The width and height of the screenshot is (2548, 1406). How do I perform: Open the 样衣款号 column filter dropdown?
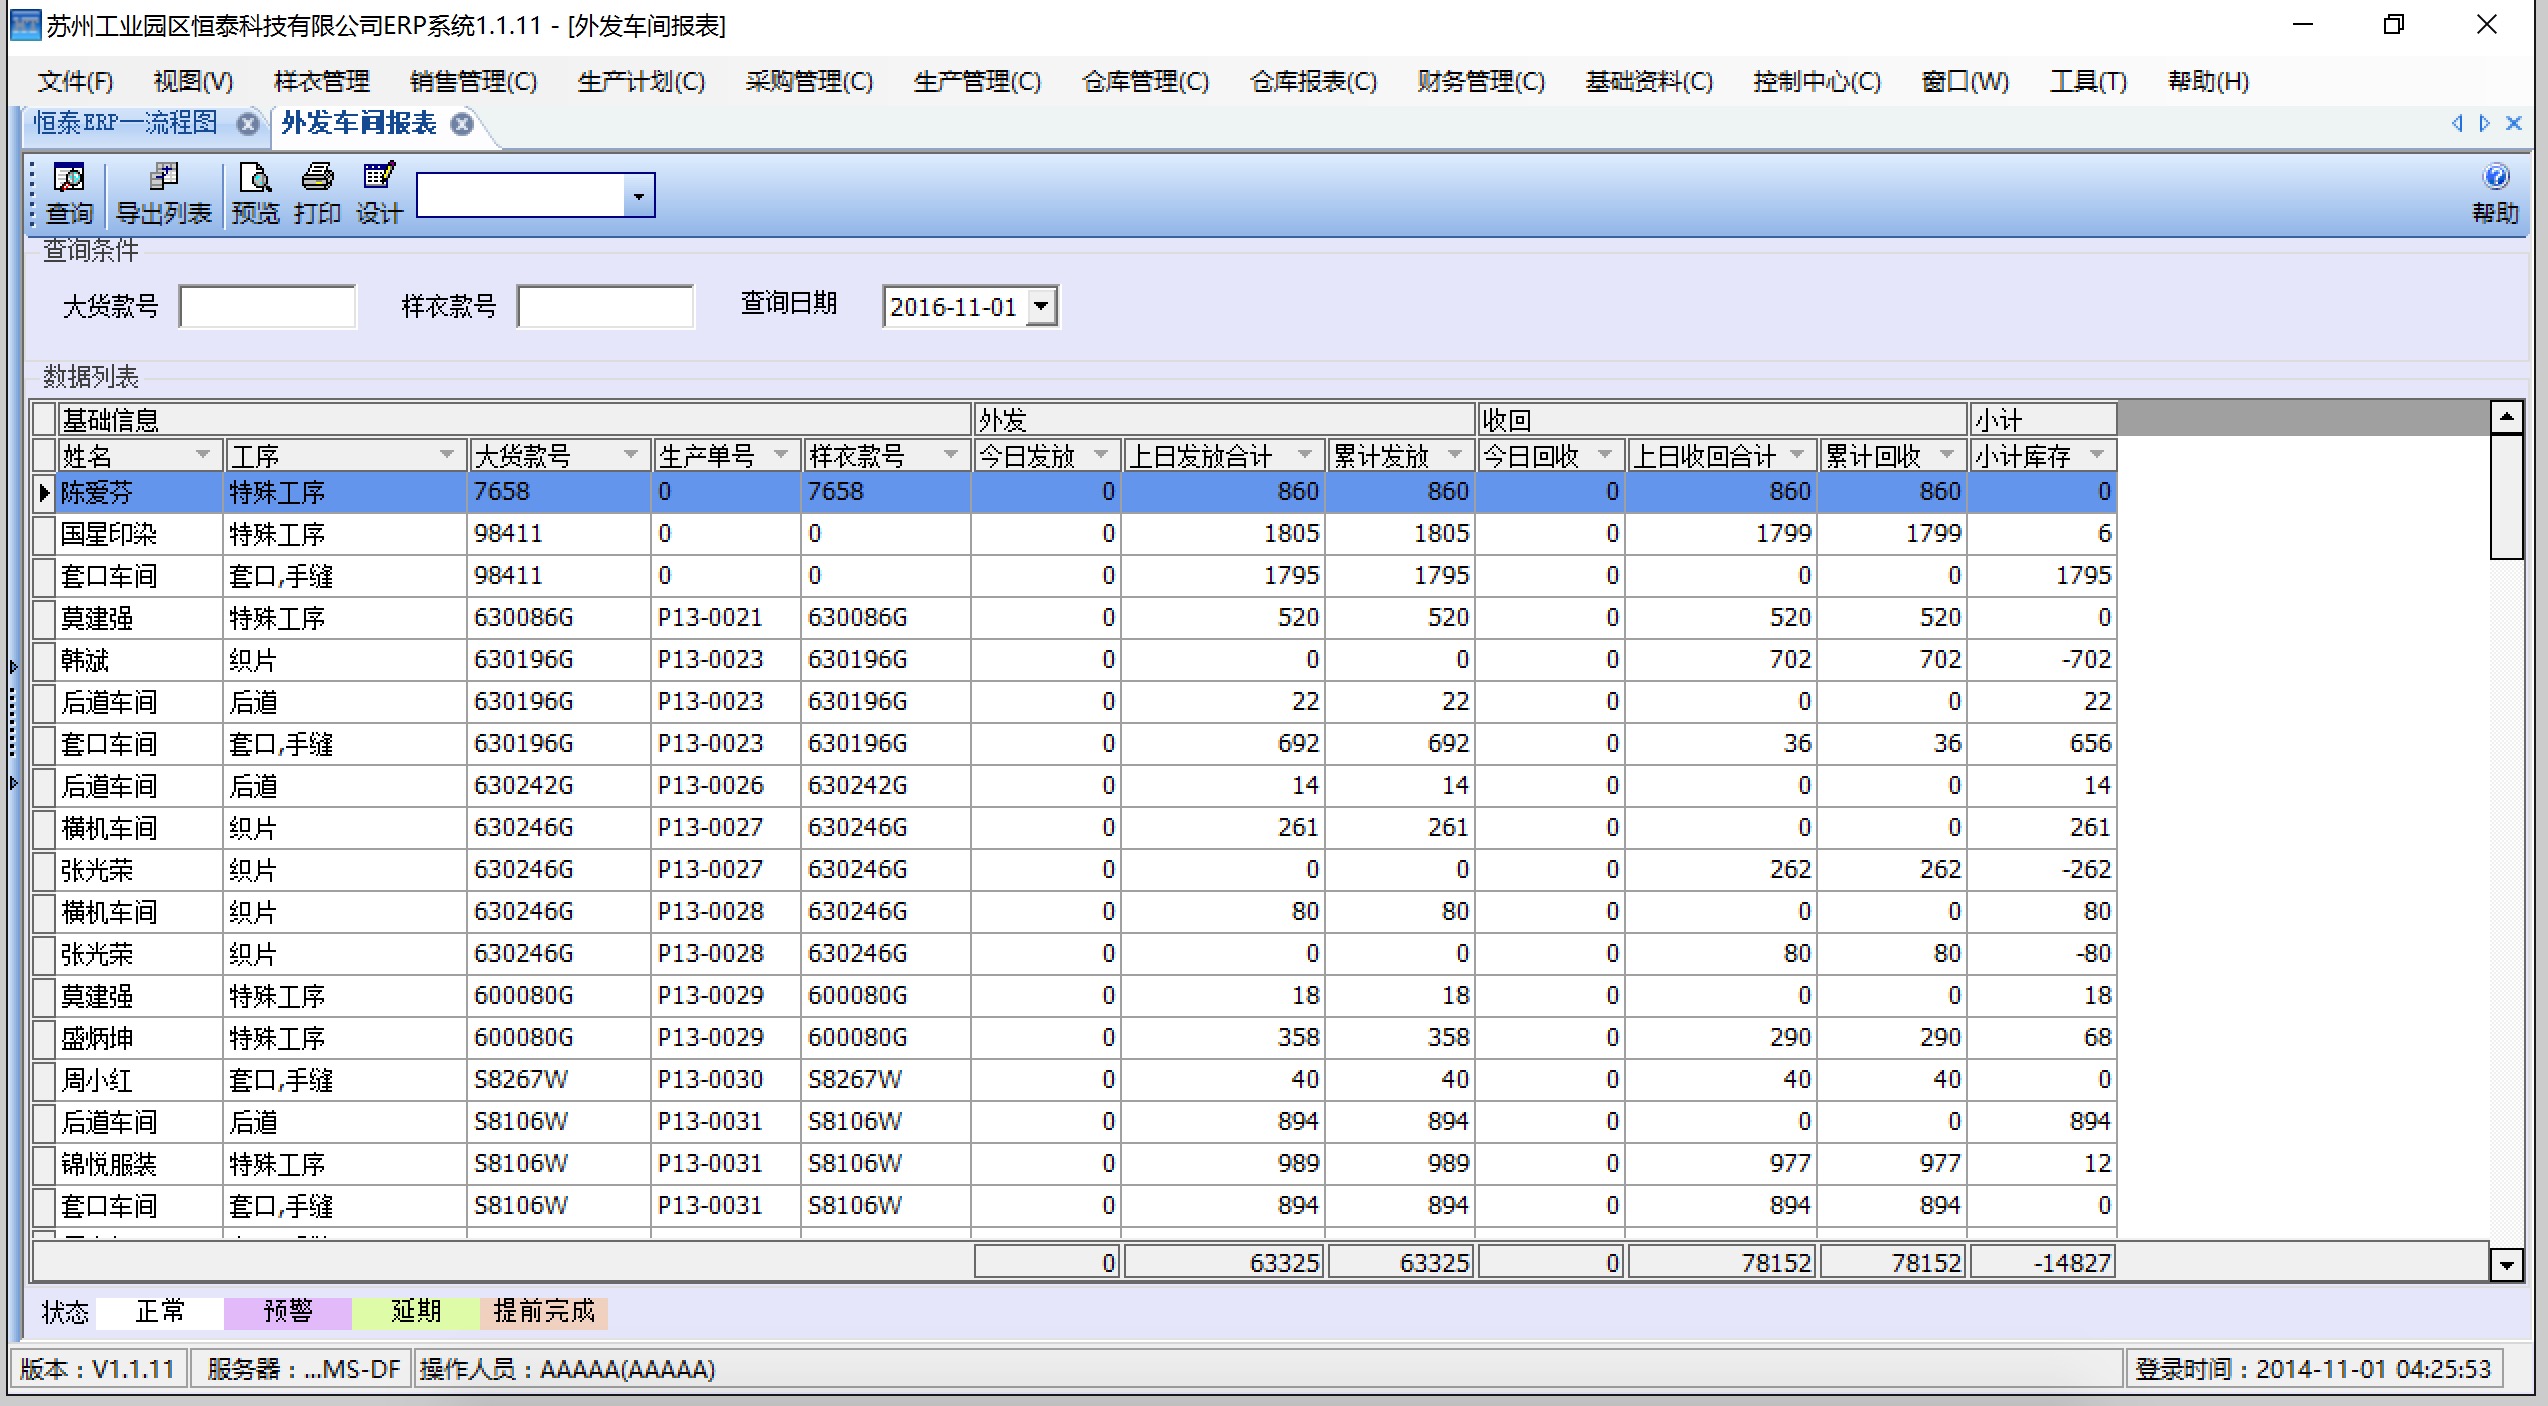pyautogui.click(x=951, y=455)
